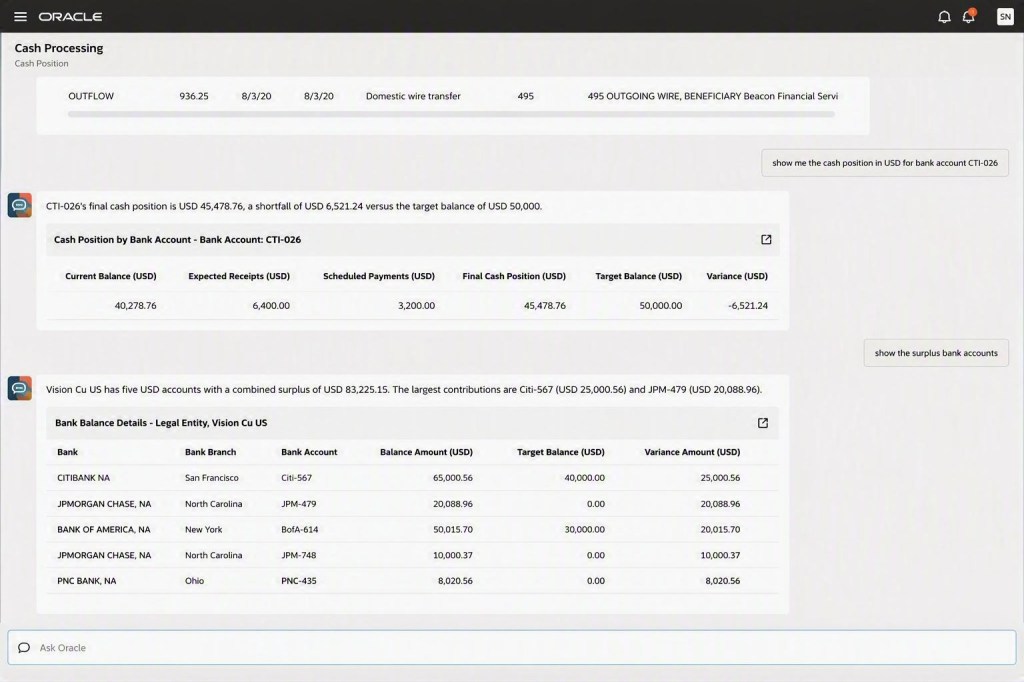Screen dimensions: 1024x682
Task: Select the CITIBANK NA row
Action: coord(412,478)
